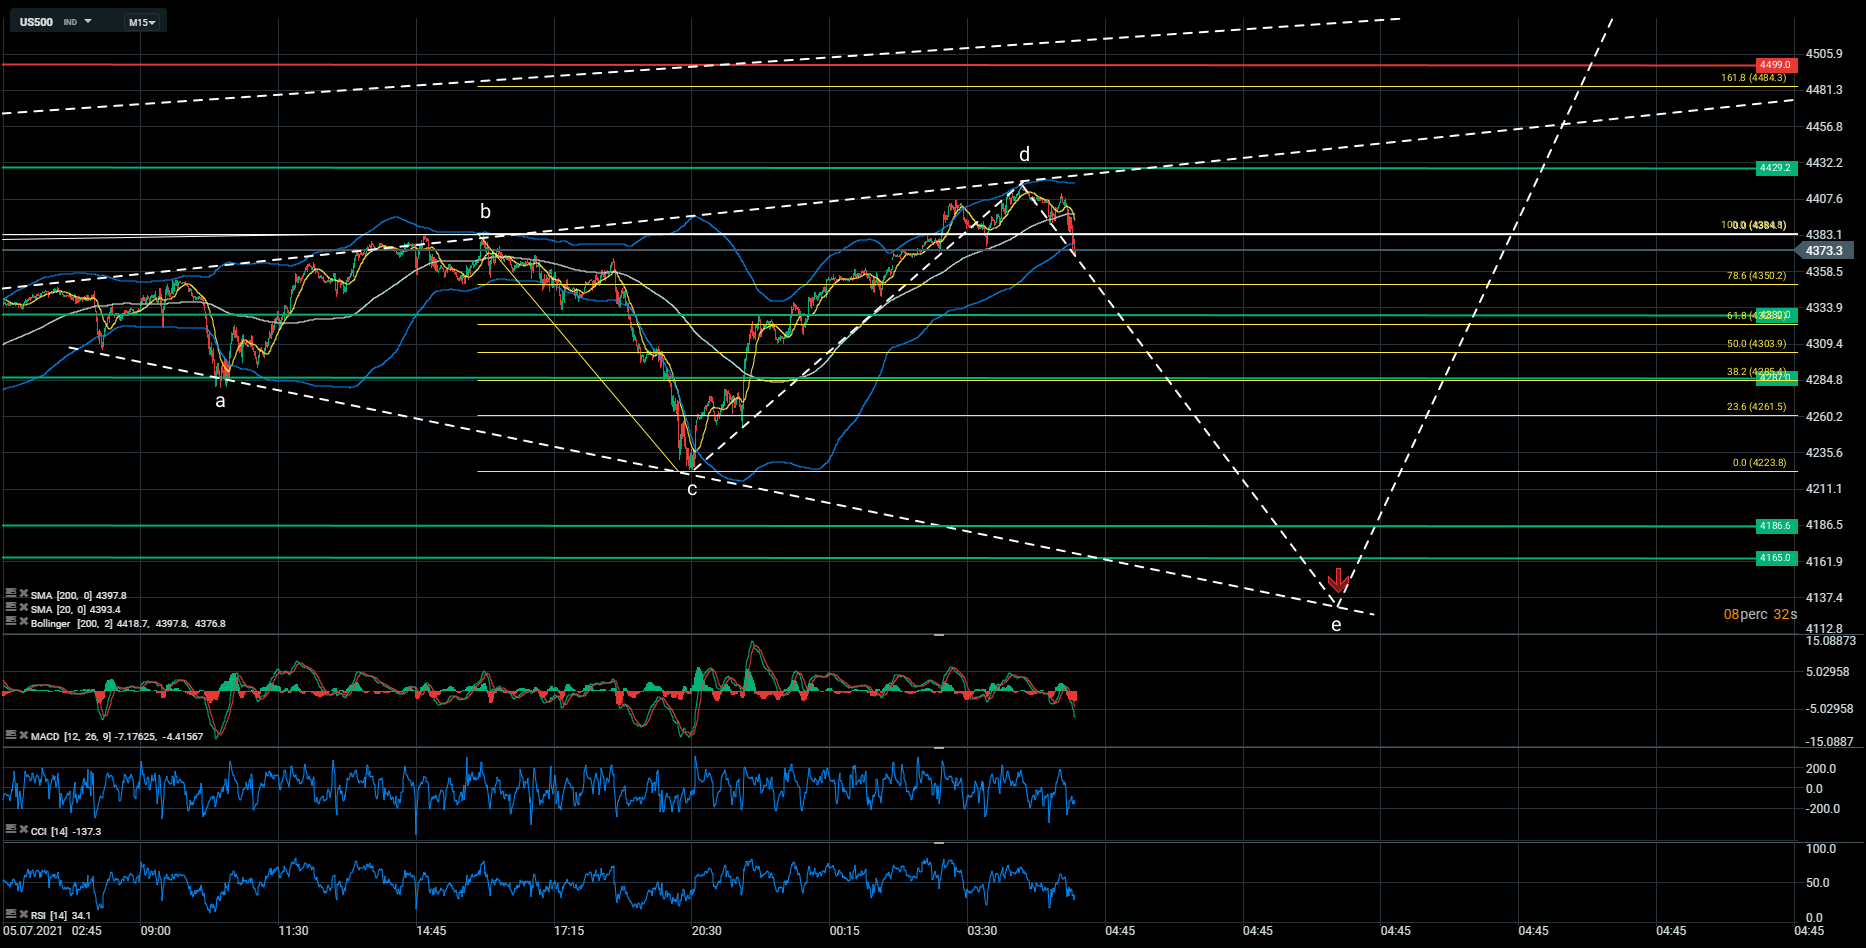Viewport: 1866px width, 948px height.
Task: Open settings icon for SMA 200 indicator
Action: [x=10, y=594]
